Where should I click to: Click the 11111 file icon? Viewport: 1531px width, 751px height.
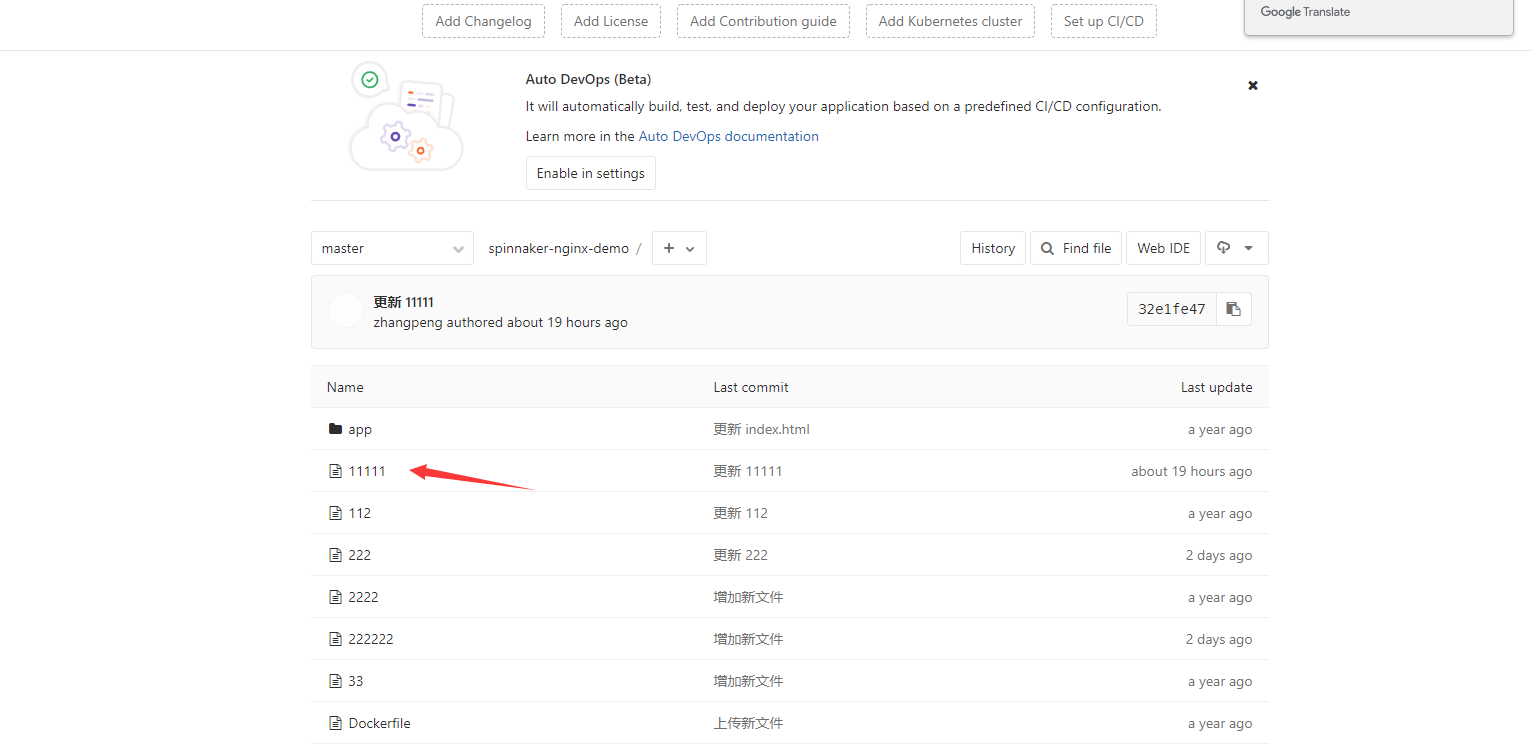pos(335,471)
